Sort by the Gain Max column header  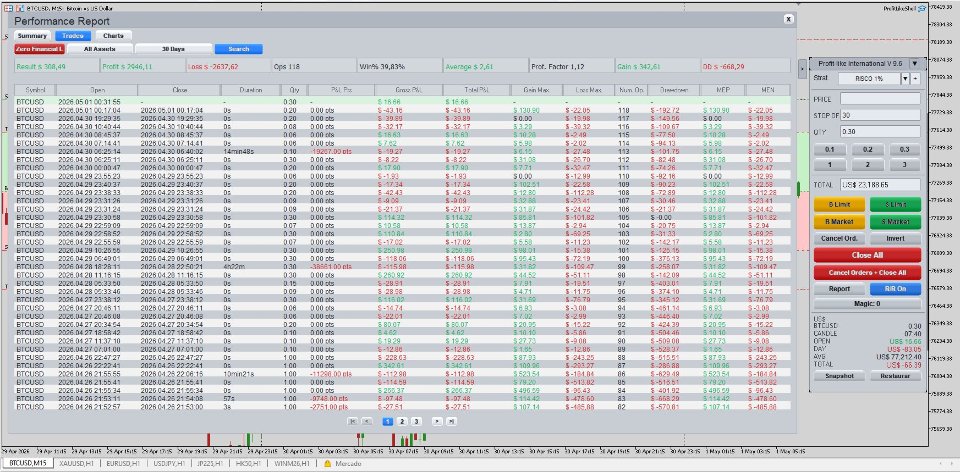coord(536,90)
